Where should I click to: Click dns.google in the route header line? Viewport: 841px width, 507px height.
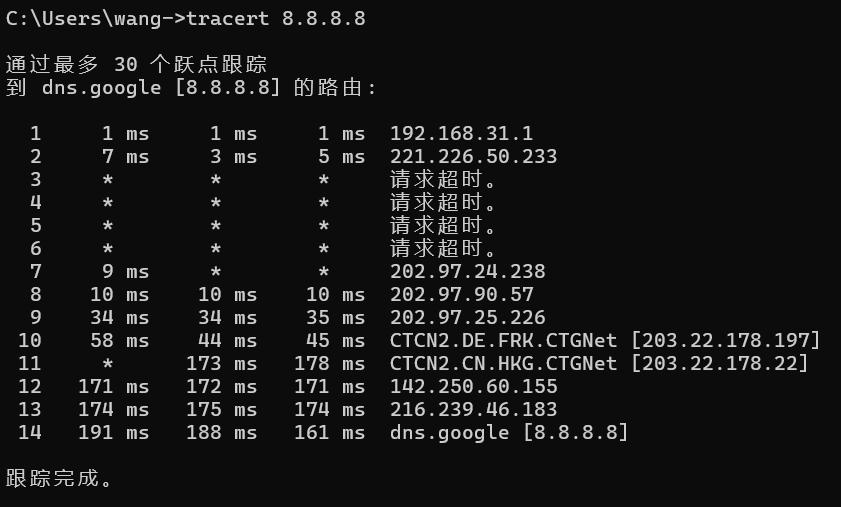(x=88, y=87)
